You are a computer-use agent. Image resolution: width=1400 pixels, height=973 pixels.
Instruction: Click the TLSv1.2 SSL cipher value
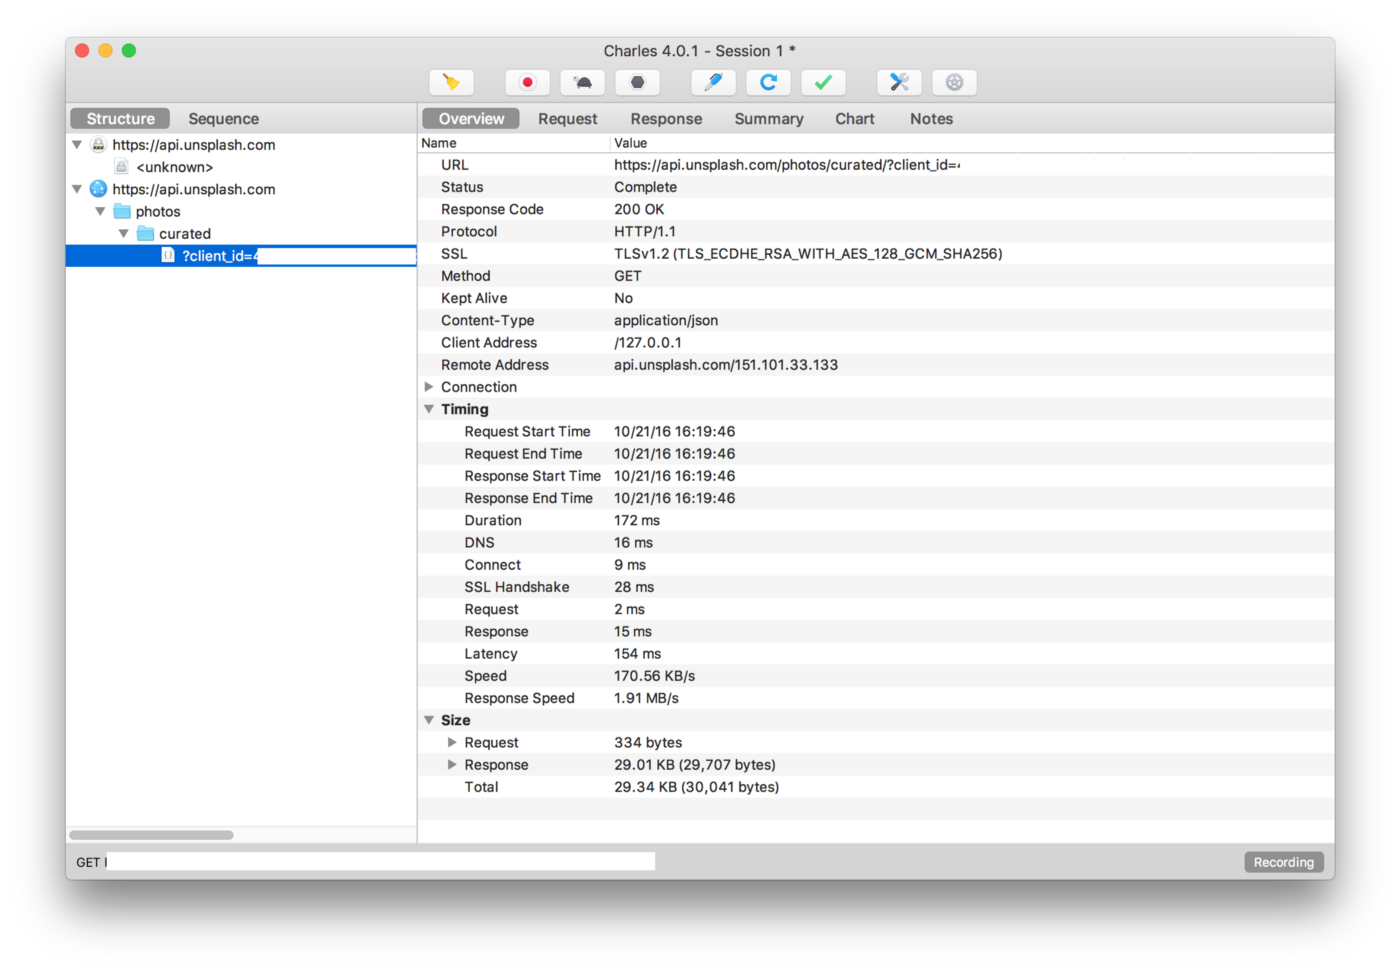click(x=808, y=254)
